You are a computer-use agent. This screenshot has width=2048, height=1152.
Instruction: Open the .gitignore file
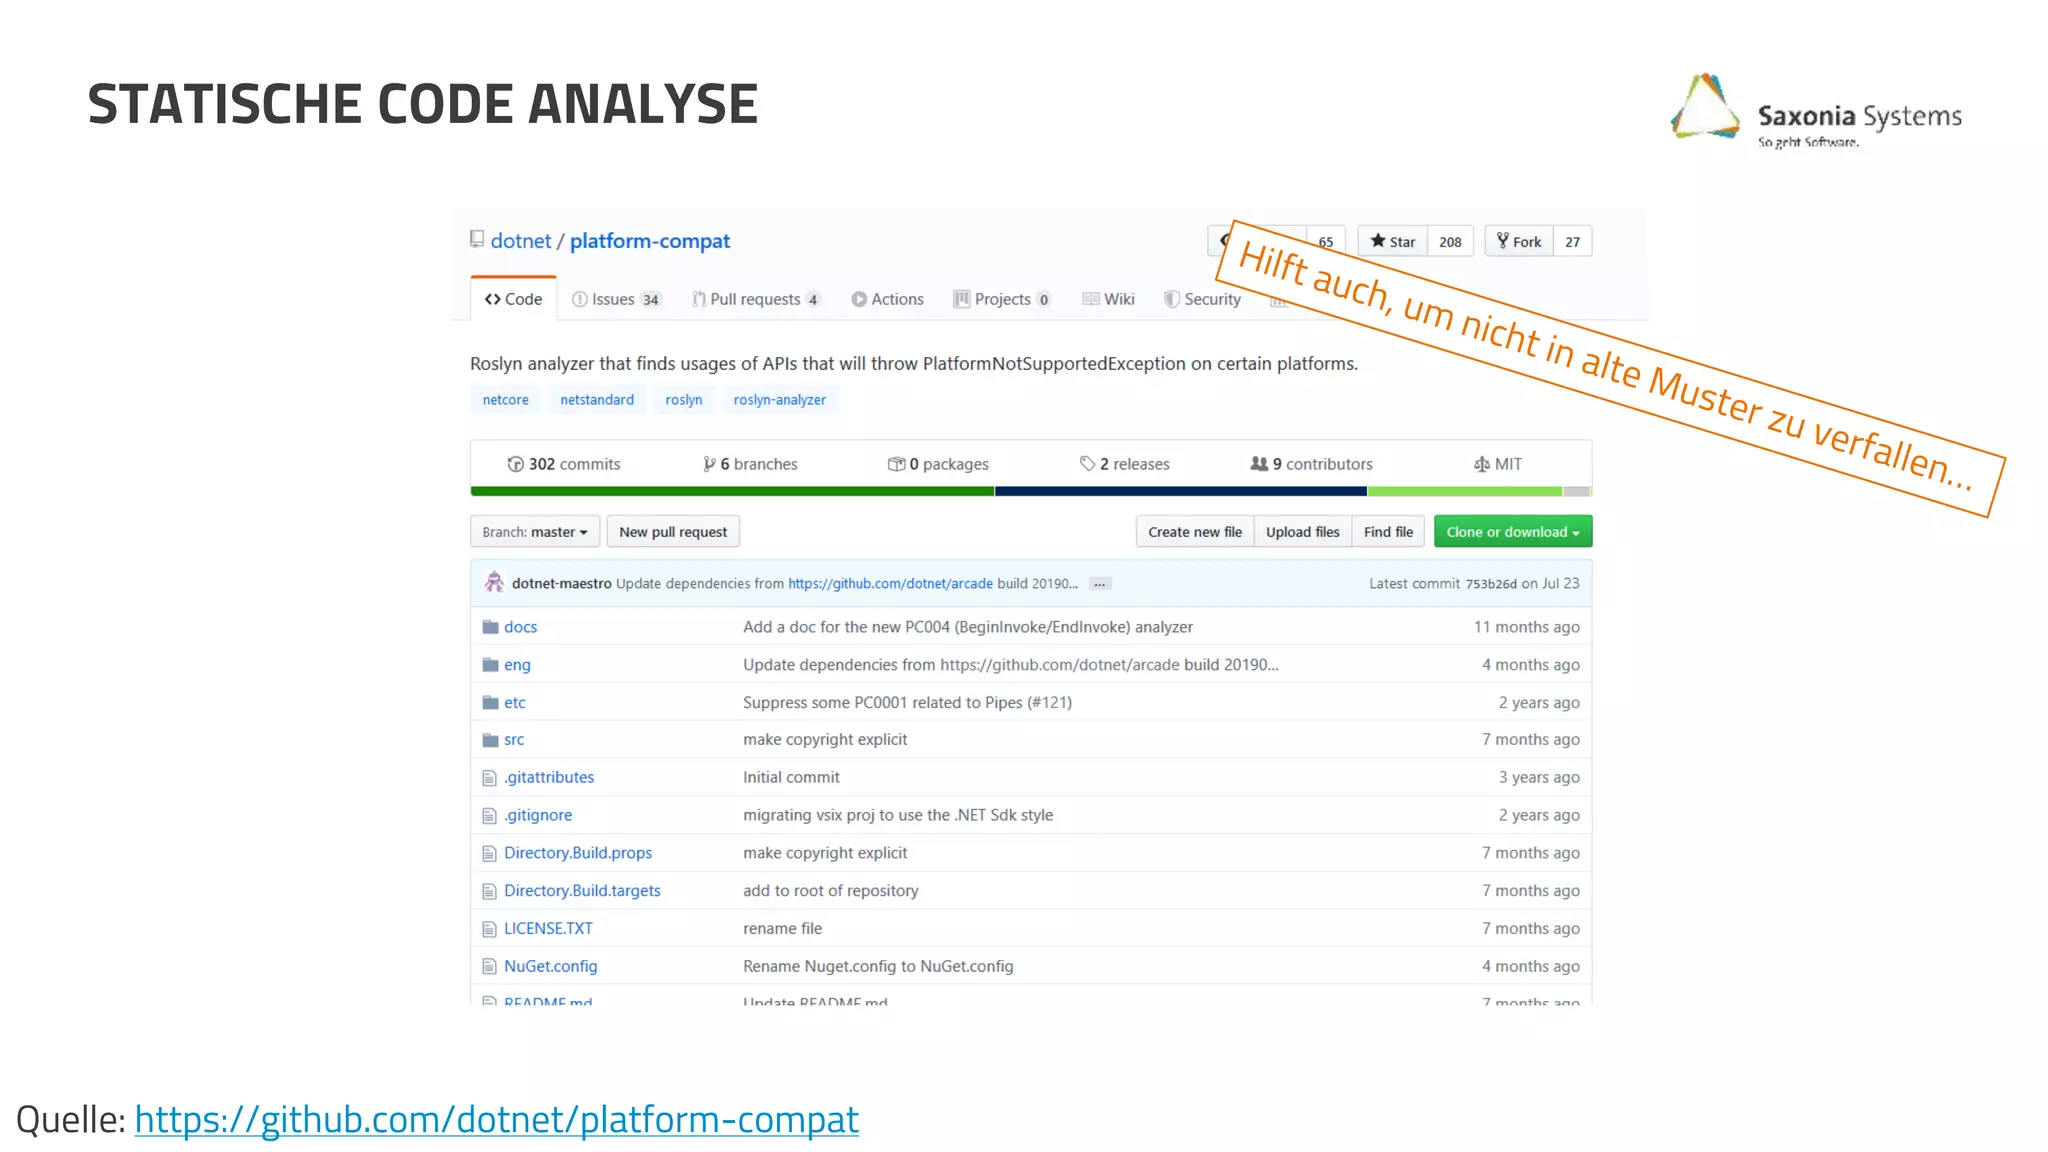click(538, 816)
